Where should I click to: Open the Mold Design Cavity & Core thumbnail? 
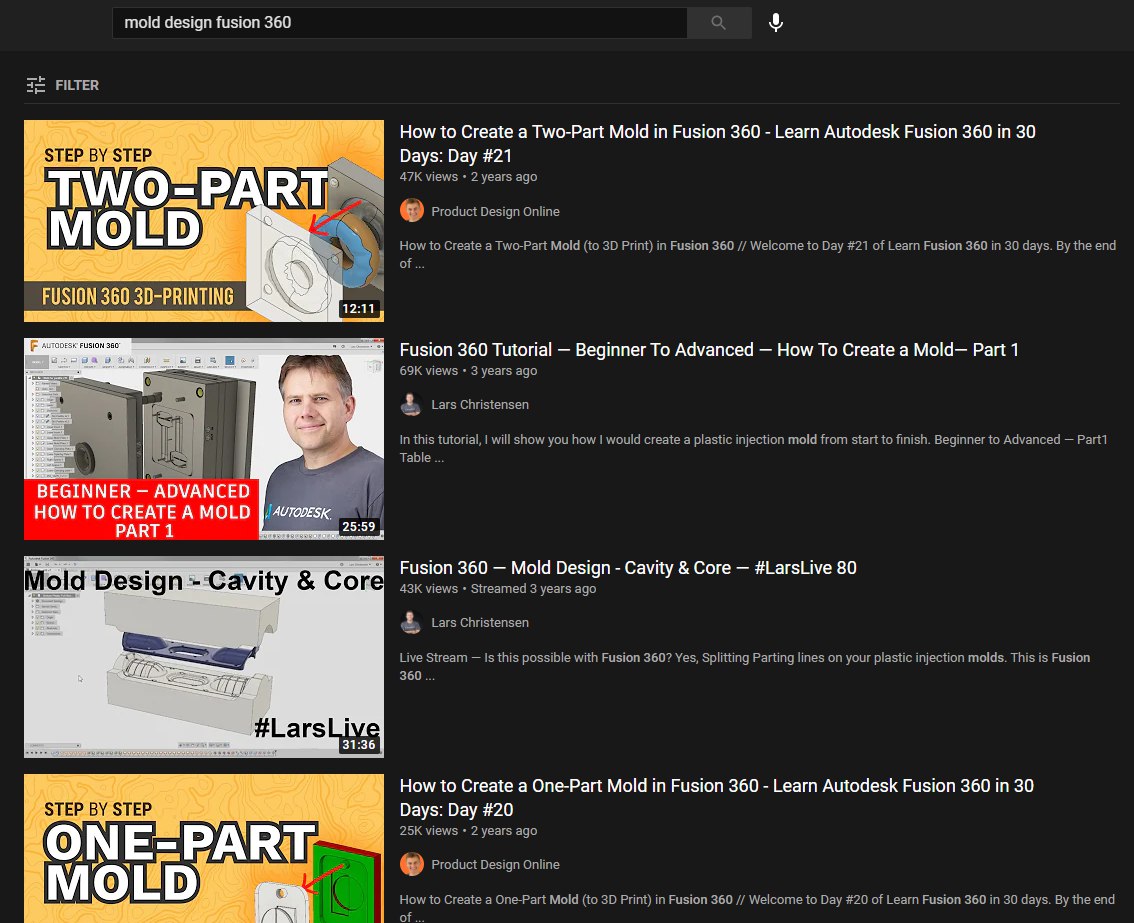tap(204, 657)
